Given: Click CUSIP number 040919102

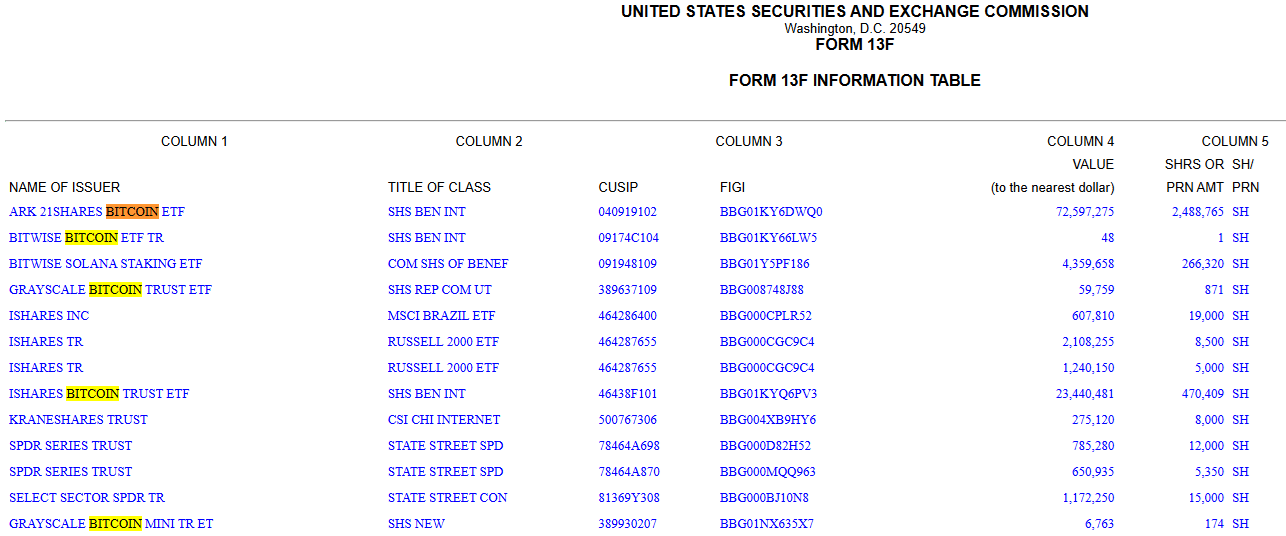Looking at the screenshot, I should coord(627,212).
